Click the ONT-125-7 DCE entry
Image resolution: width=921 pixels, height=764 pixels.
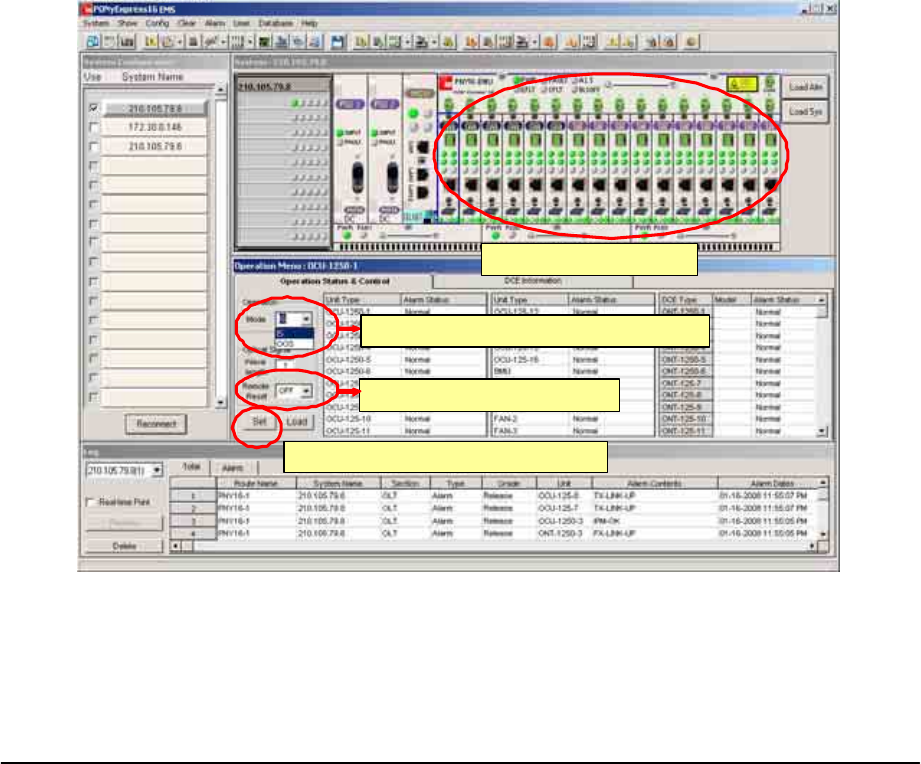pyautogui.click(x=685, y=383)
